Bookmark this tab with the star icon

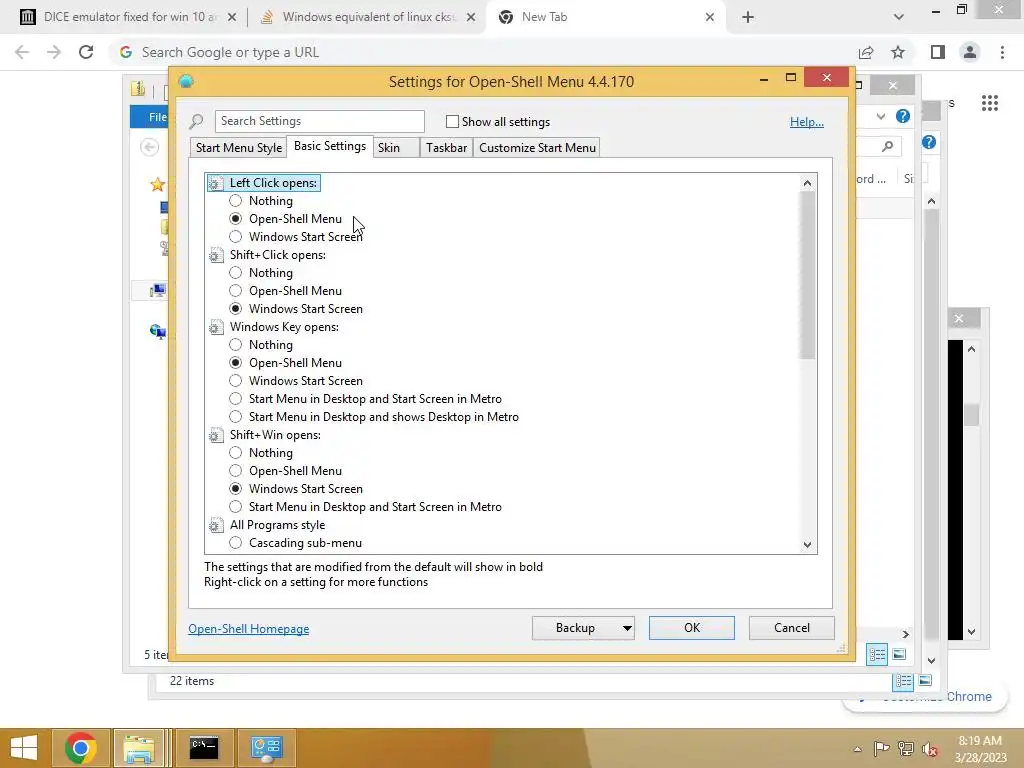click(898, 52)
